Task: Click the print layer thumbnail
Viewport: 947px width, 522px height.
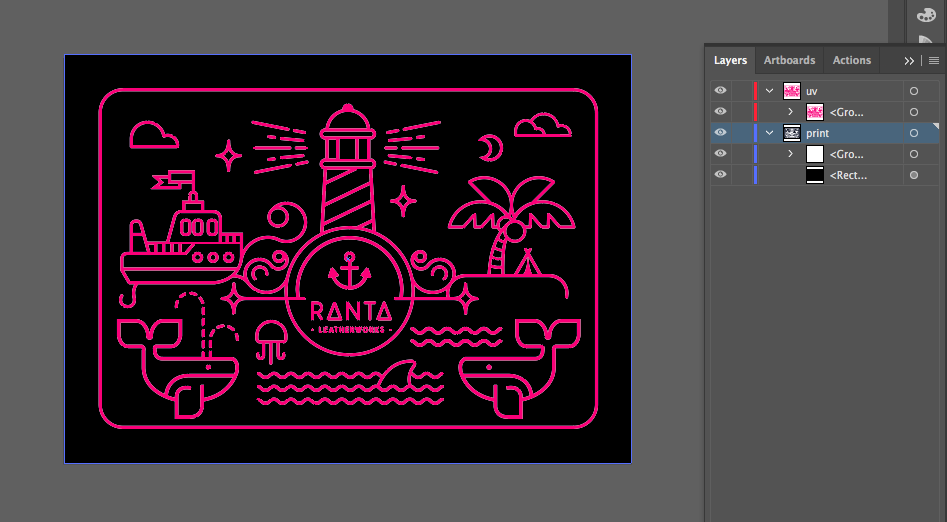Action: (792, 133)
